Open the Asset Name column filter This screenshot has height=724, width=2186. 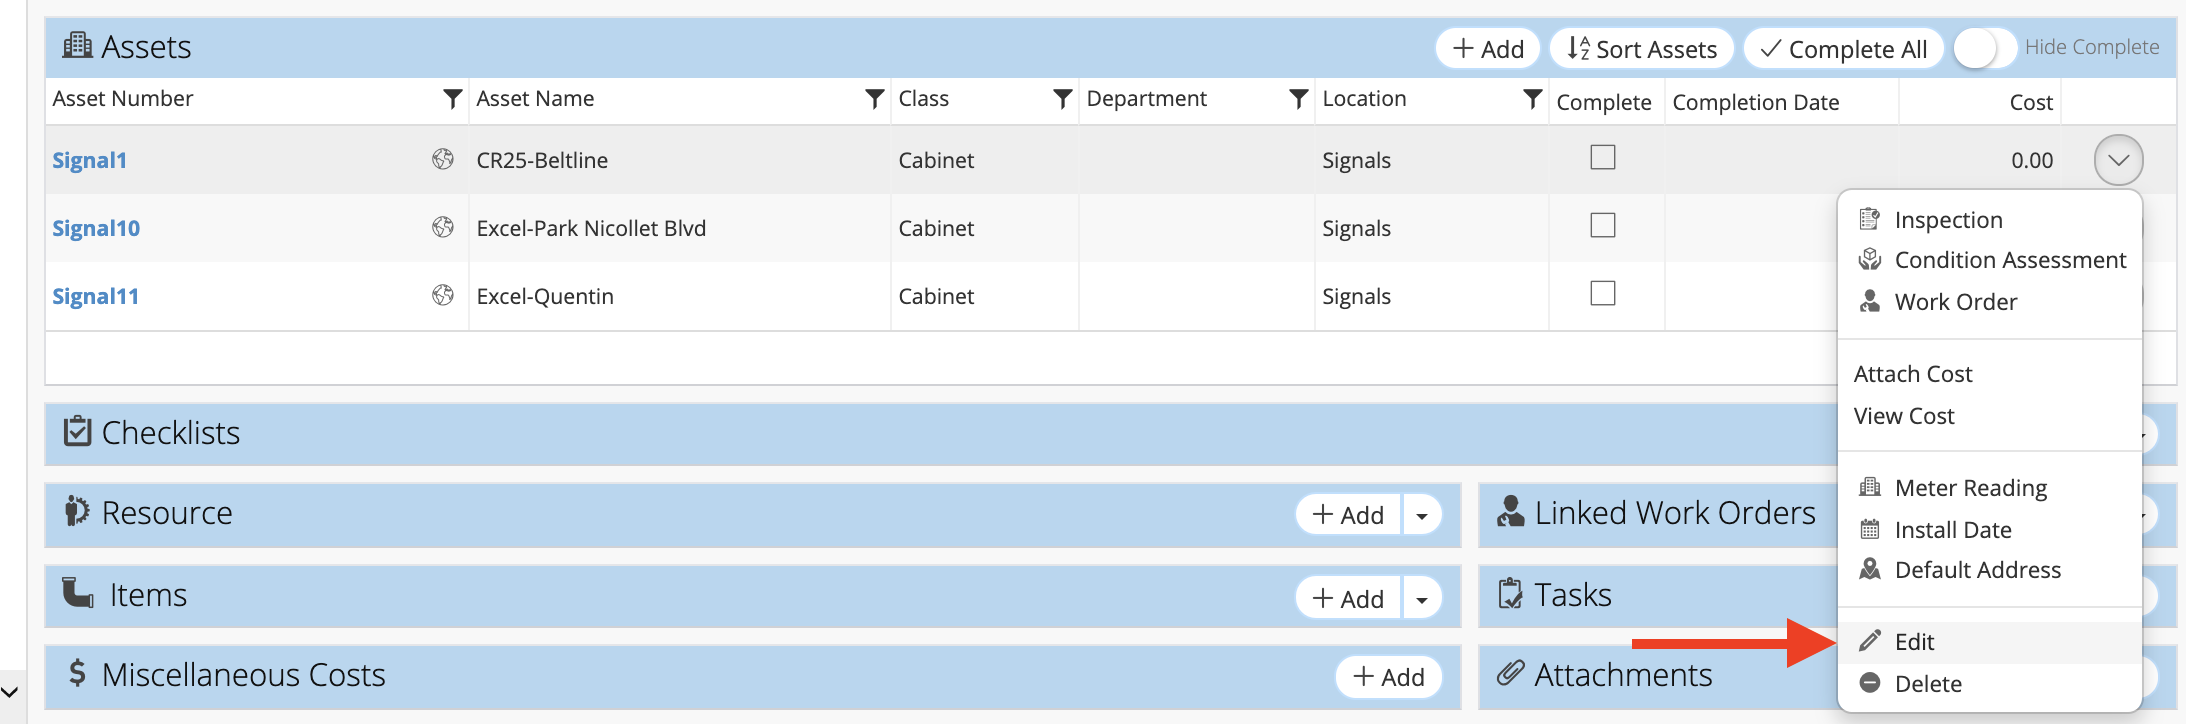click(x=875, y=99)
